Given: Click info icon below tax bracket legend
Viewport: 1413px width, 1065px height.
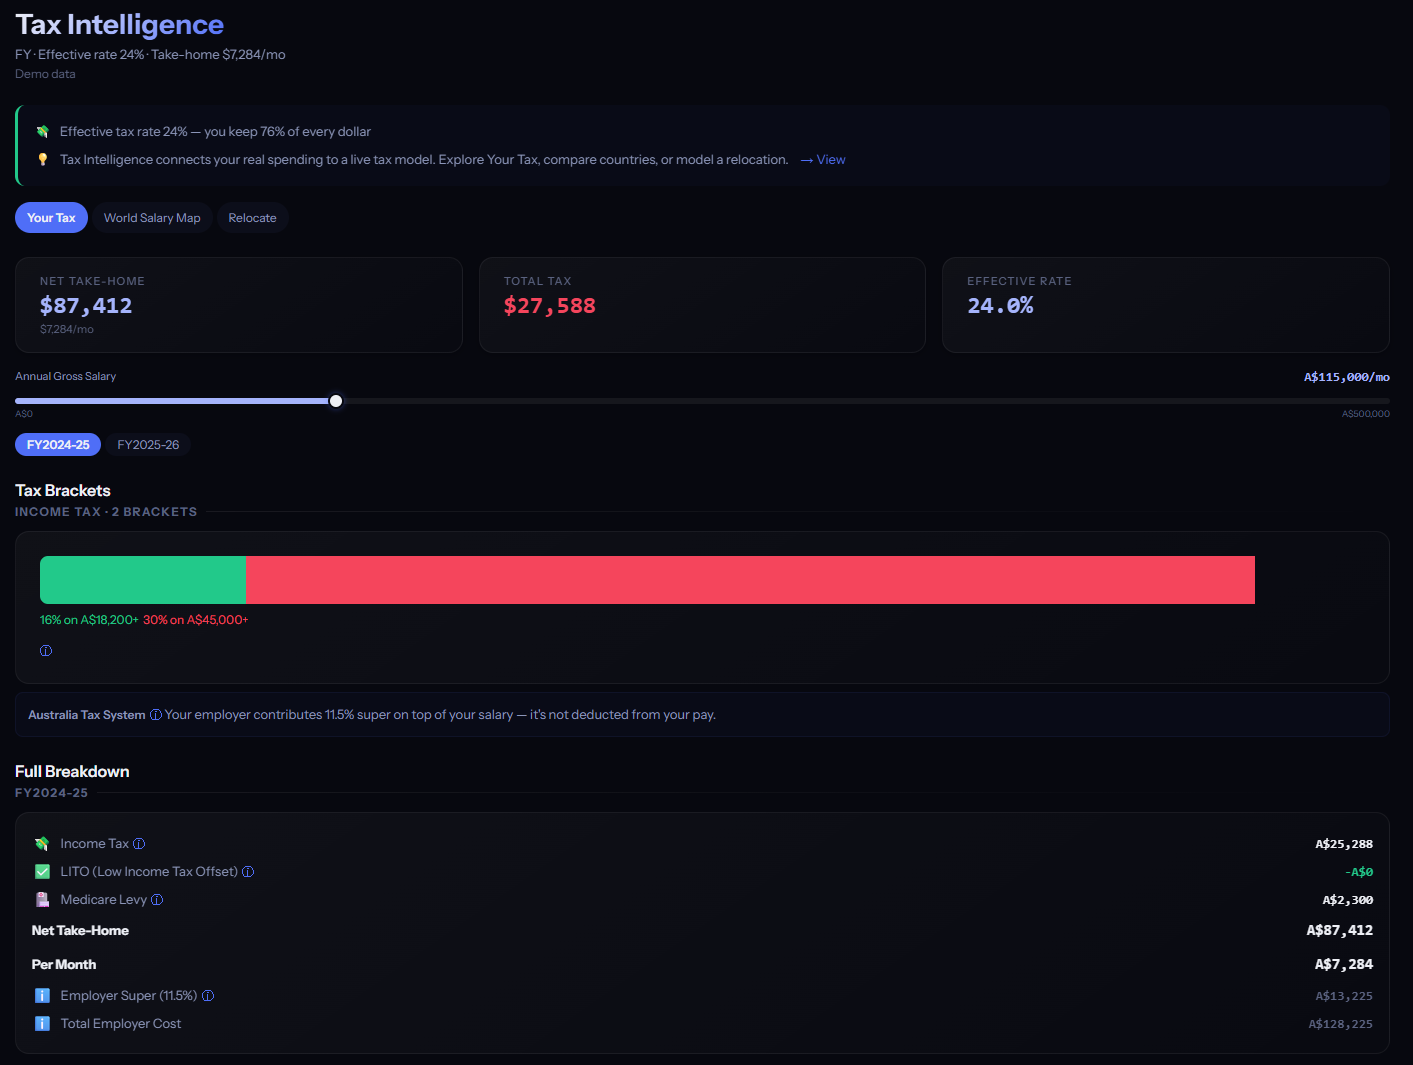Looking at the screenshot, I should point(46,651).
